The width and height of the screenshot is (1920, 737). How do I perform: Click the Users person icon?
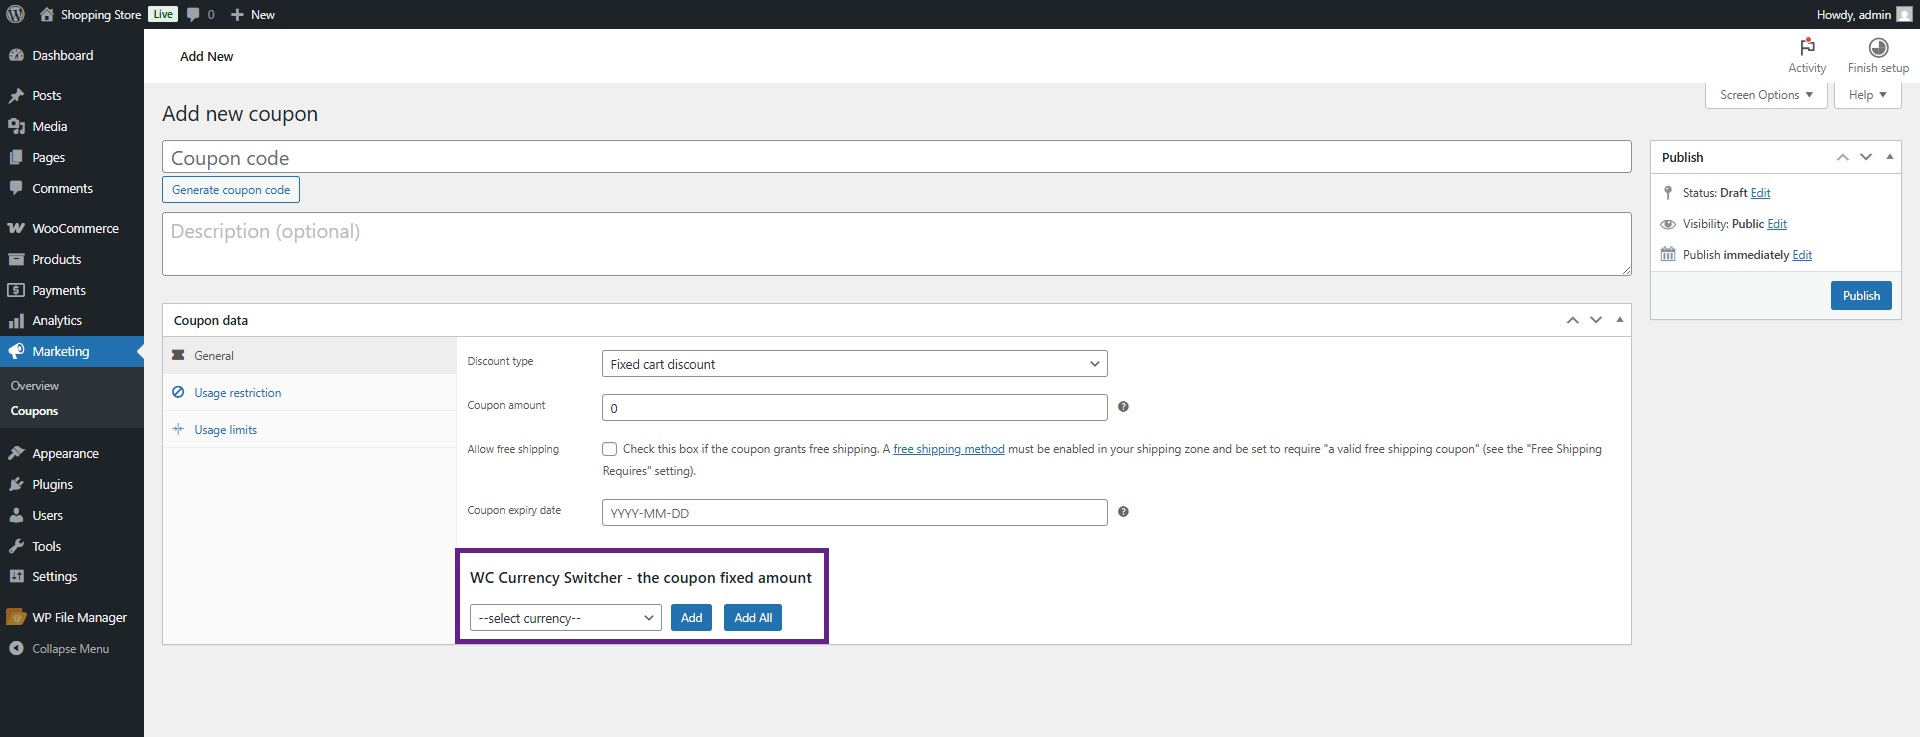[x=16, y=515]
